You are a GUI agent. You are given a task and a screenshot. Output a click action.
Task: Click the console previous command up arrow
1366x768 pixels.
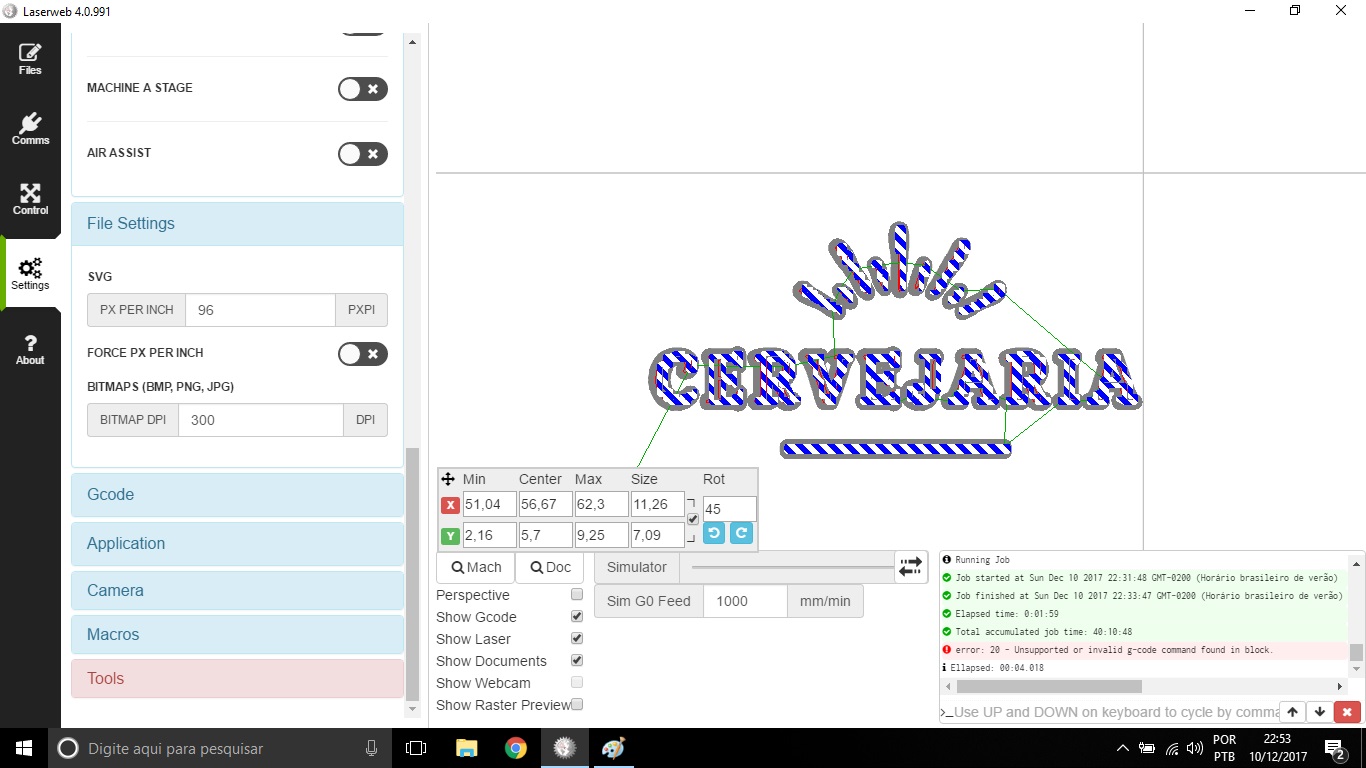tap(1292, 712)
